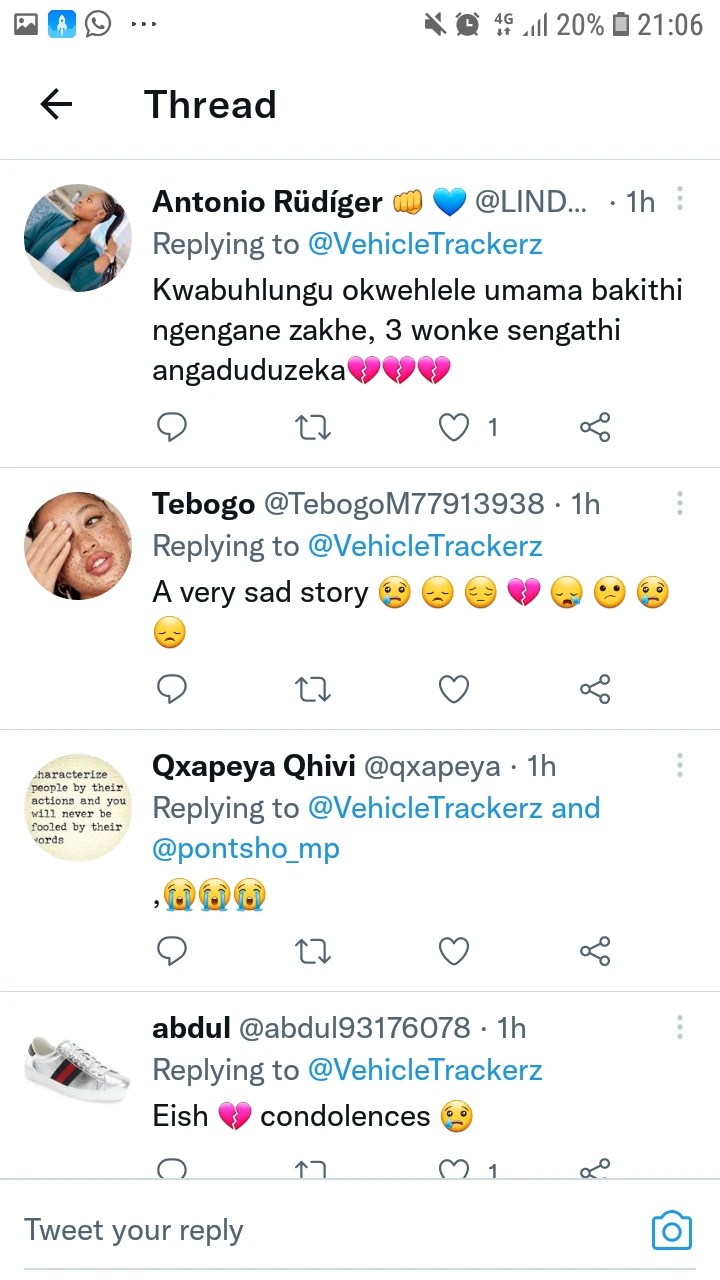Viewport: 720px width, 1280px height.
Task: Like Tebogo's sad story tweet
Action: click(x=454, y=690)
